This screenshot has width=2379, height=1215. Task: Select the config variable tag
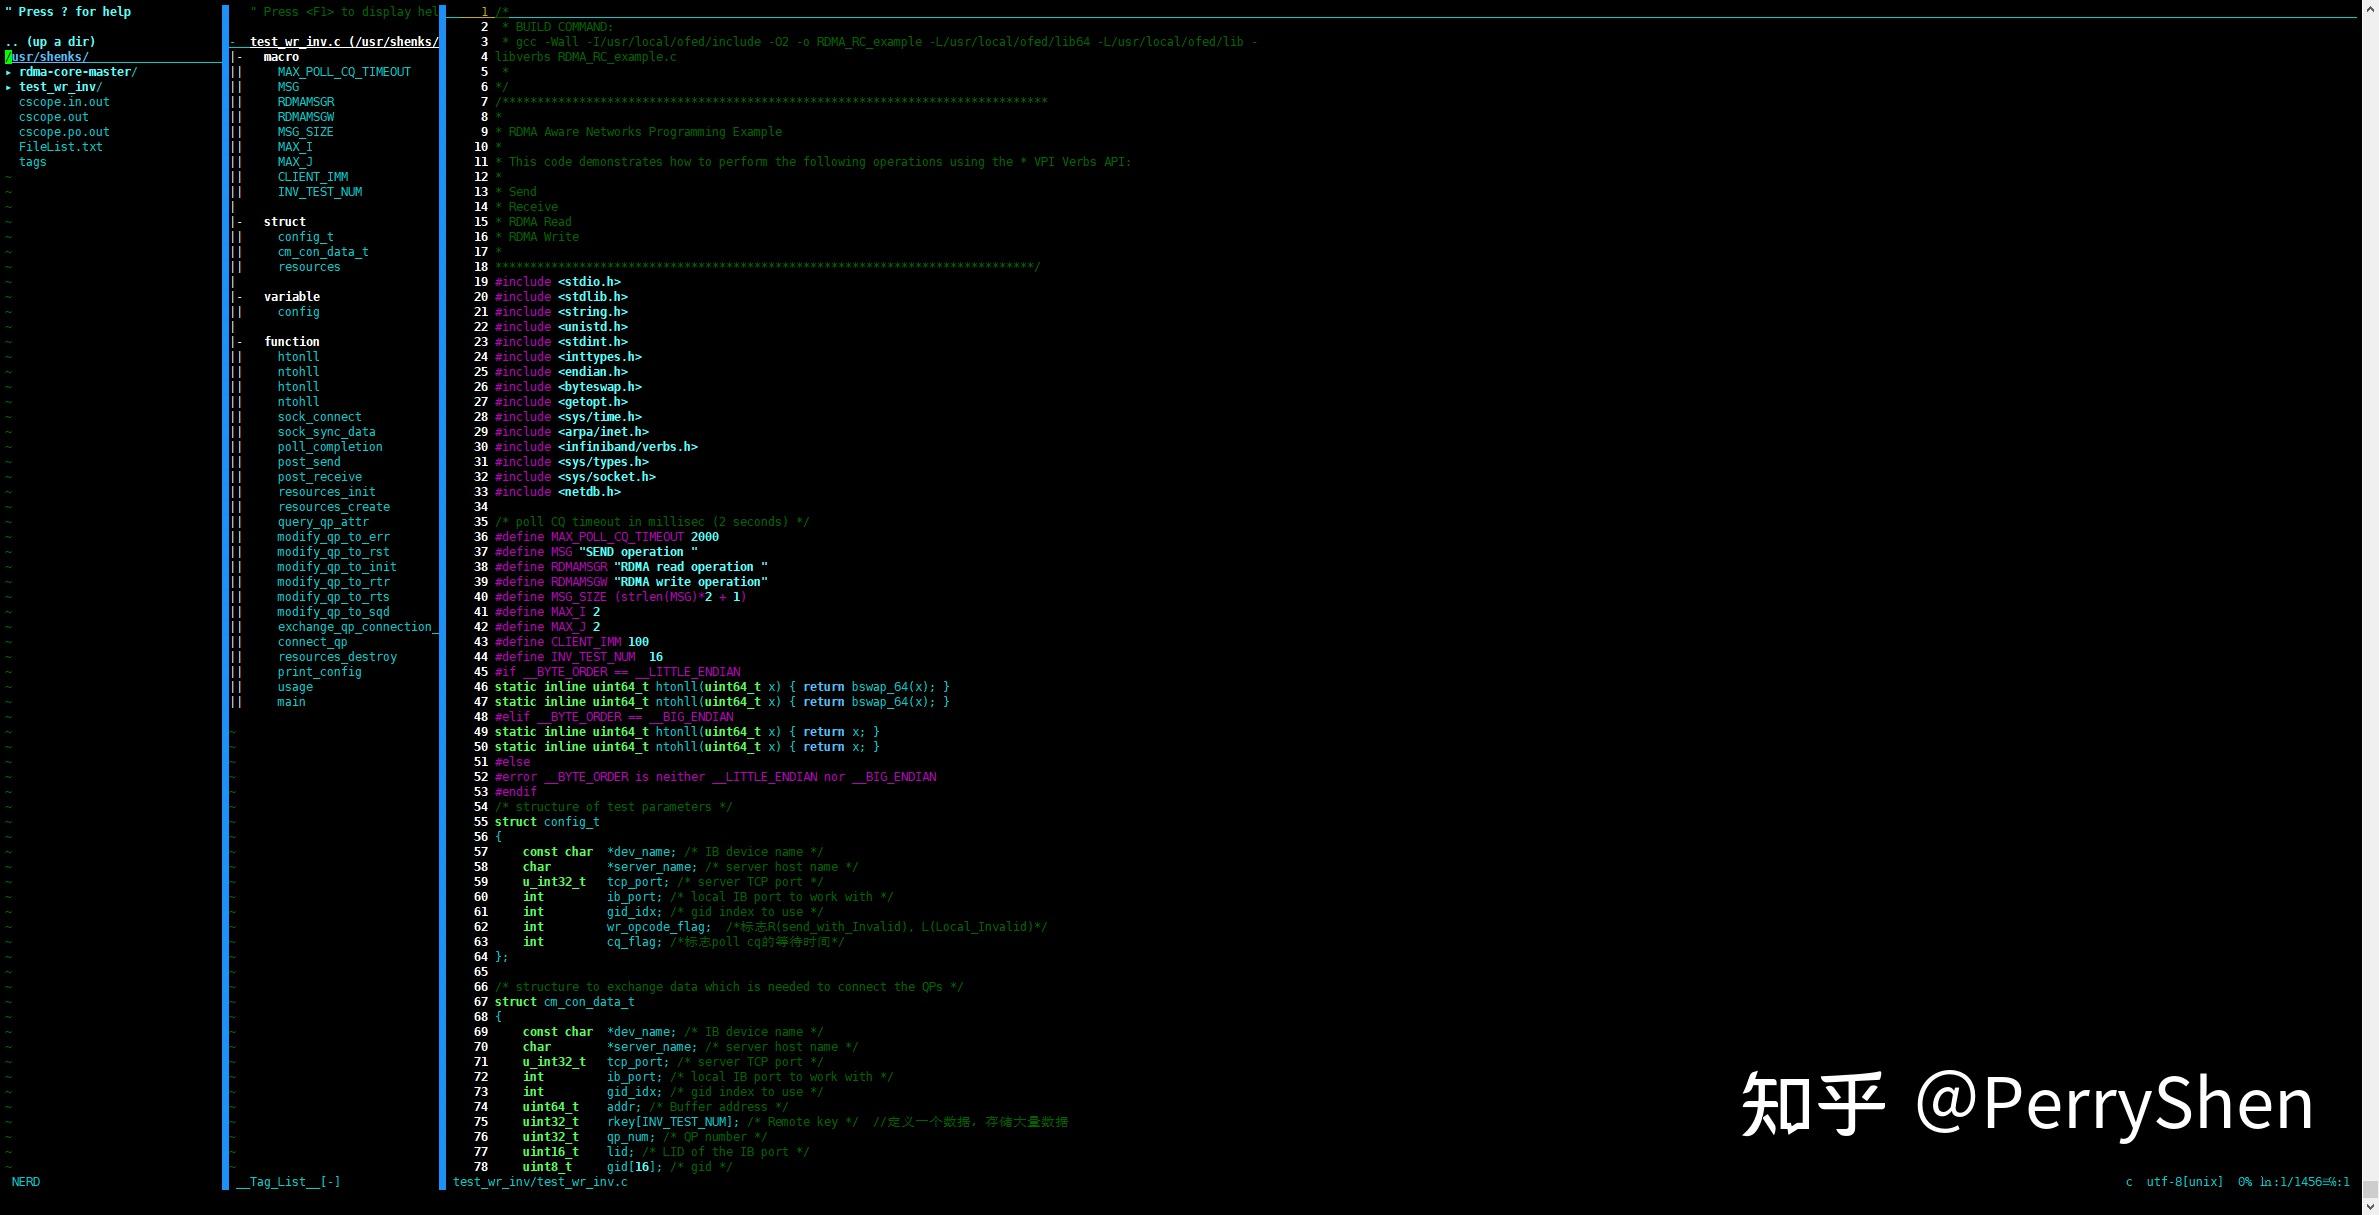(298, 311)
